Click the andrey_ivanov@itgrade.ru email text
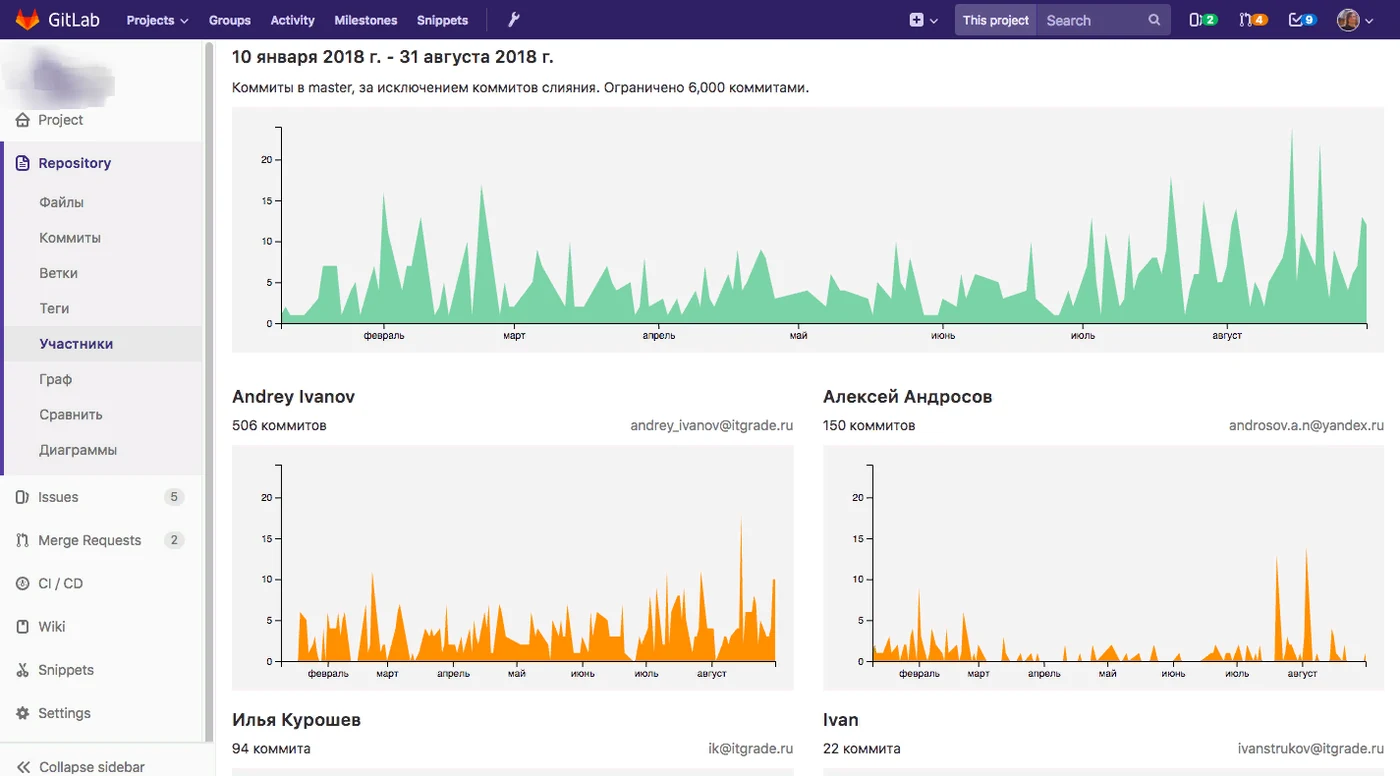The width and height of the screenshot is (1400, 776). pos(712,425)
